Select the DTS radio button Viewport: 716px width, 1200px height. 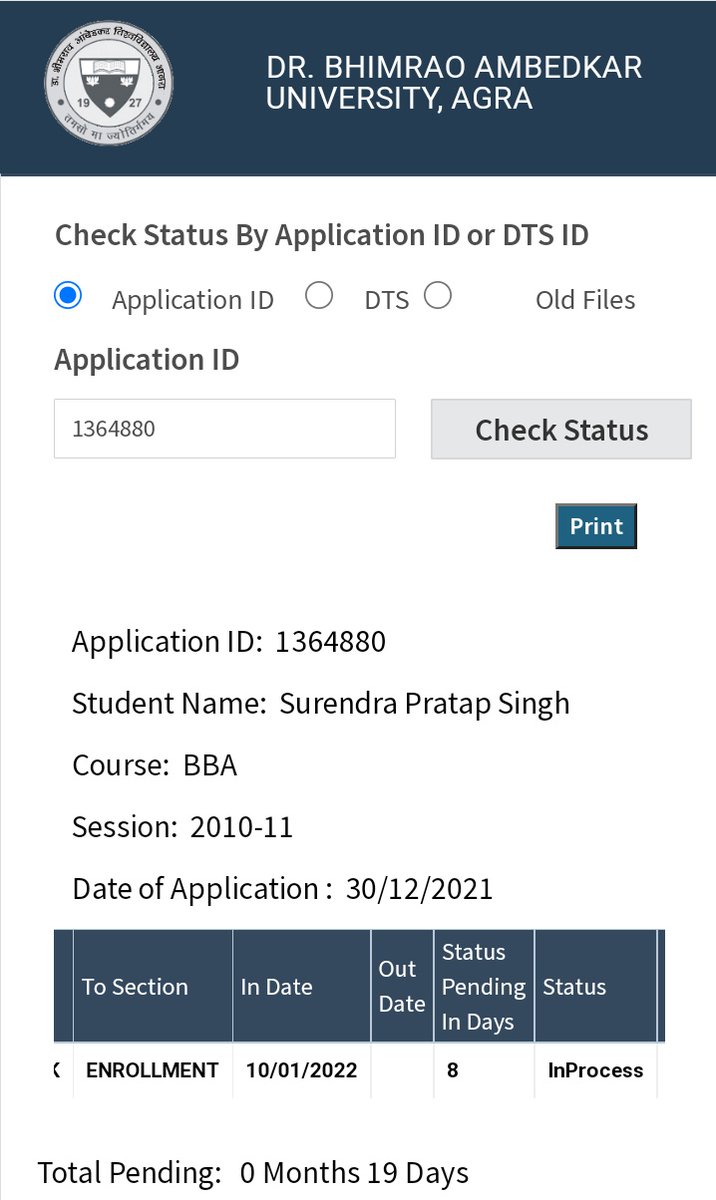(319, 296)
